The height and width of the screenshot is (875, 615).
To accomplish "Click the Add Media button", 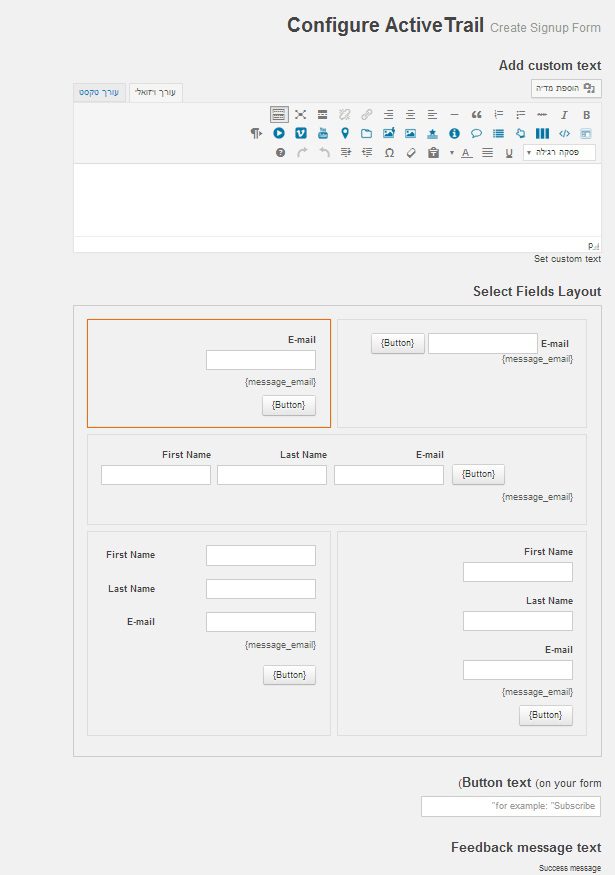I will (565, 88).
